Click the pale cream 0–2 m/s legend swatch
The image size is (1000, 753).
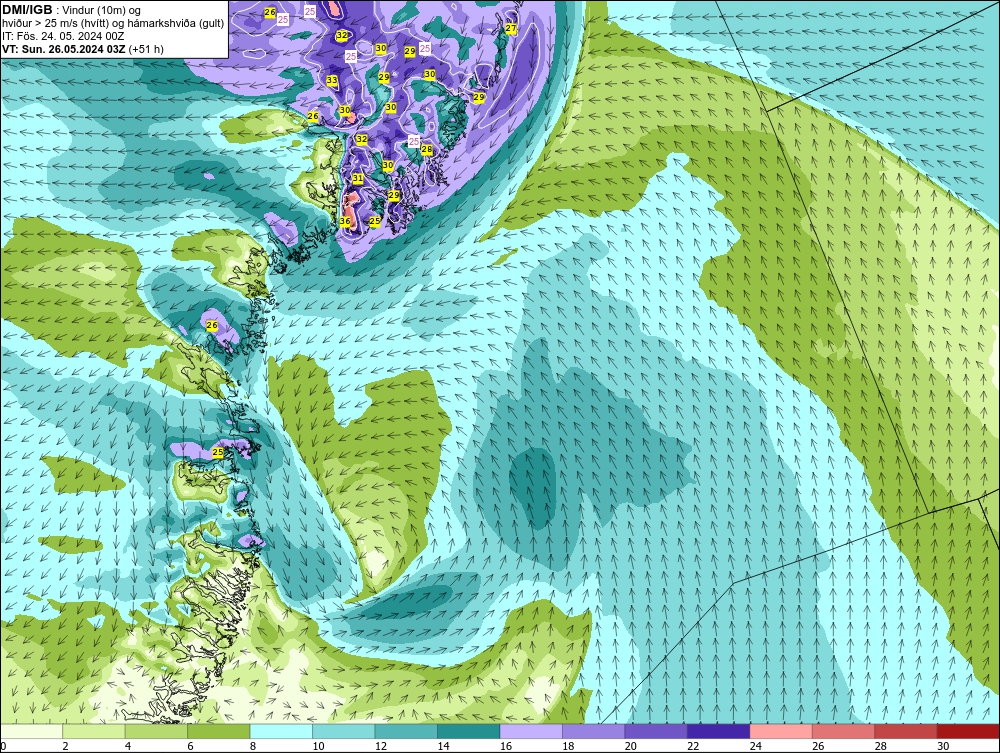[x=31, y=731]
